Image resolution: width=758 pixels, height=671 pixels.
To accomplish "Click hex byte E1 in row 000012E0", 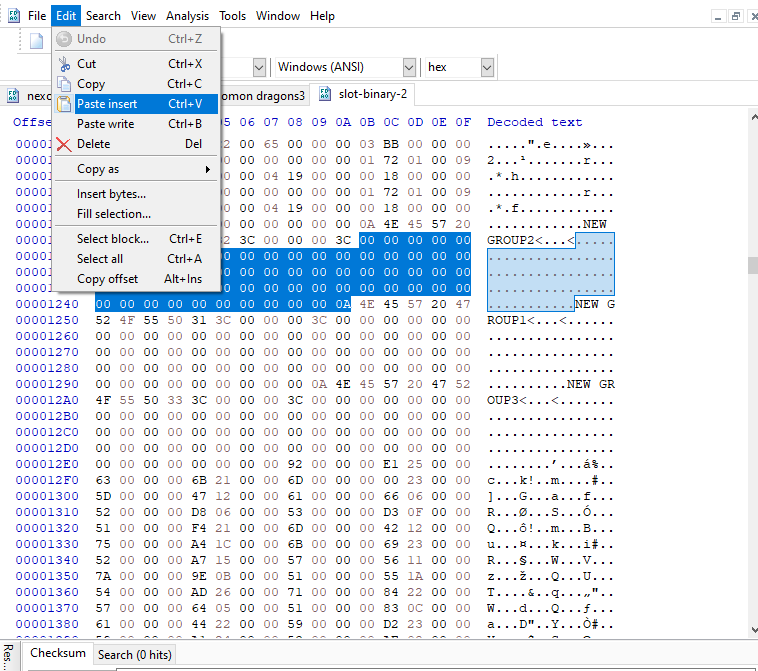I will click(391, 464).
